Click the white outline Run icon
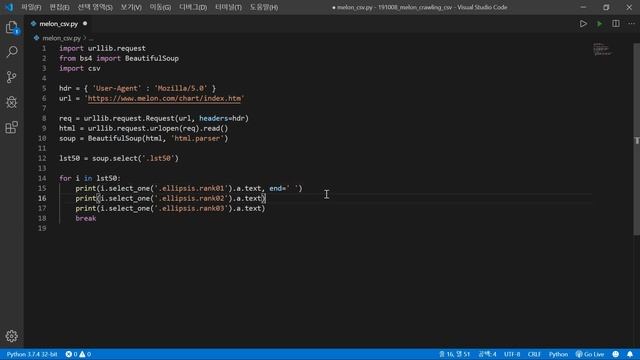 tap(583, 24)
